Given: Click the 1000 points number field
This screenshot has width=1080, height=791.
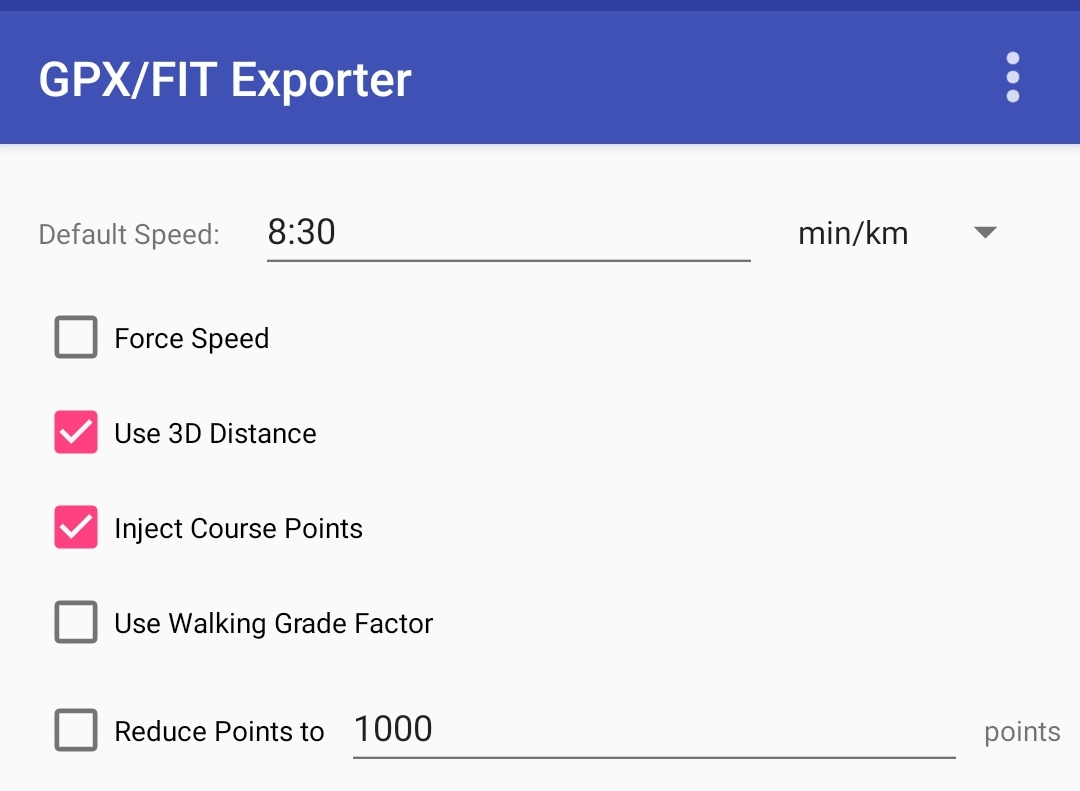Looking at the screenshot, I should 654,729.
